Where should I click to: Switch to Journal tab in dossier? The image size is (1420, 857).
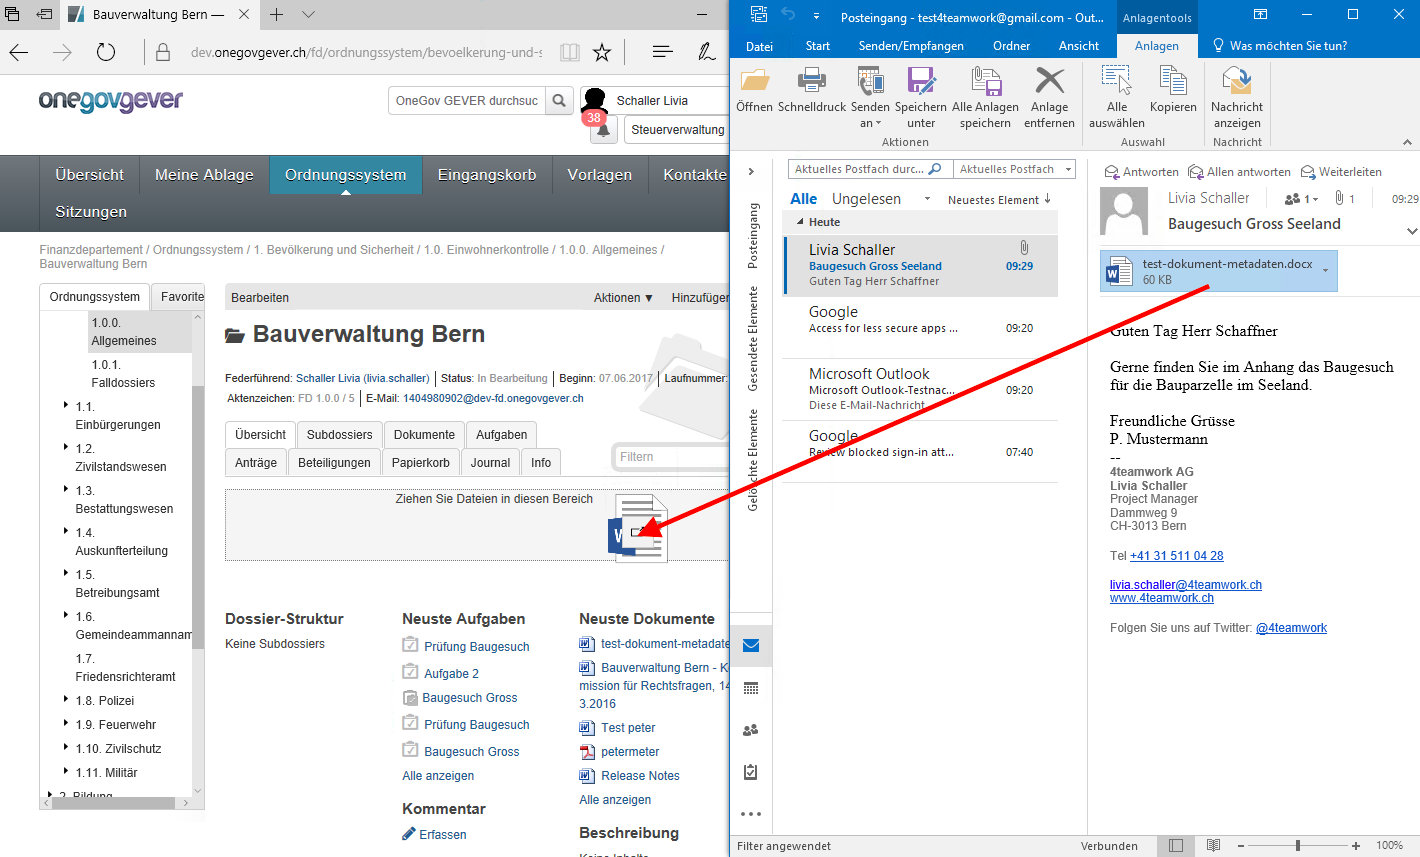[490, 463]
